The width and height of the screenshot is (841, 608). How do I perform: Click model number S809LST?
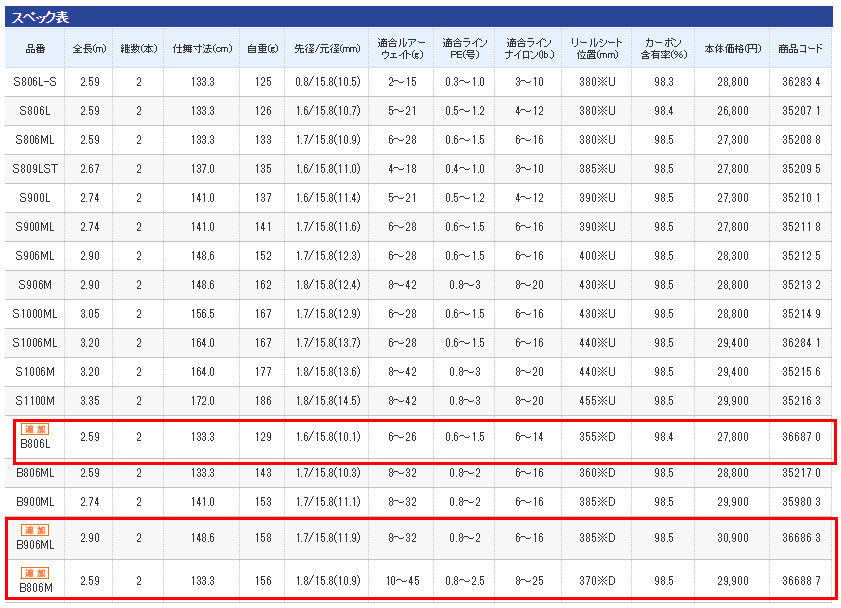tap(35, 169)
